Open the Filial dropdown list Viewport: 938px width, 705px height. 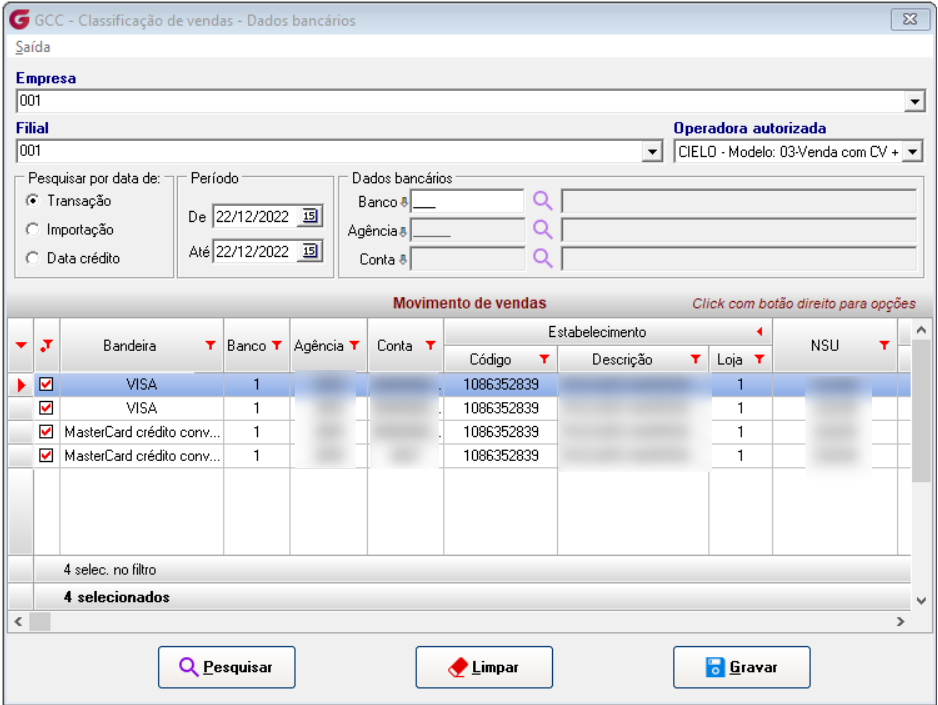coord(652,152)
